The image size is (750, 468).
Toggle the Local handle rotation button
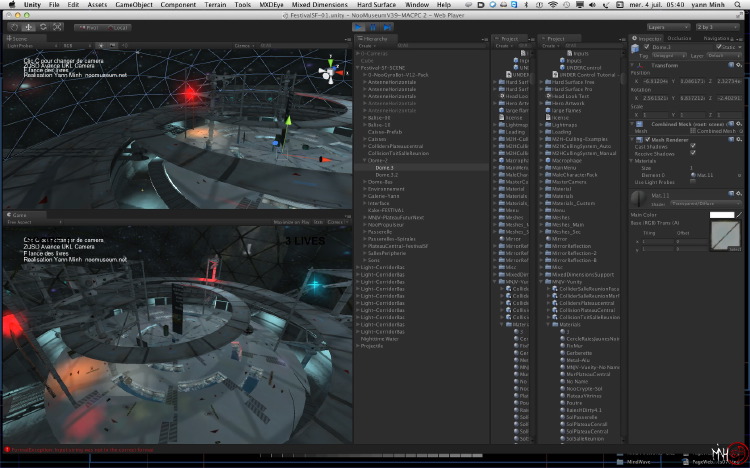[116, 27]
